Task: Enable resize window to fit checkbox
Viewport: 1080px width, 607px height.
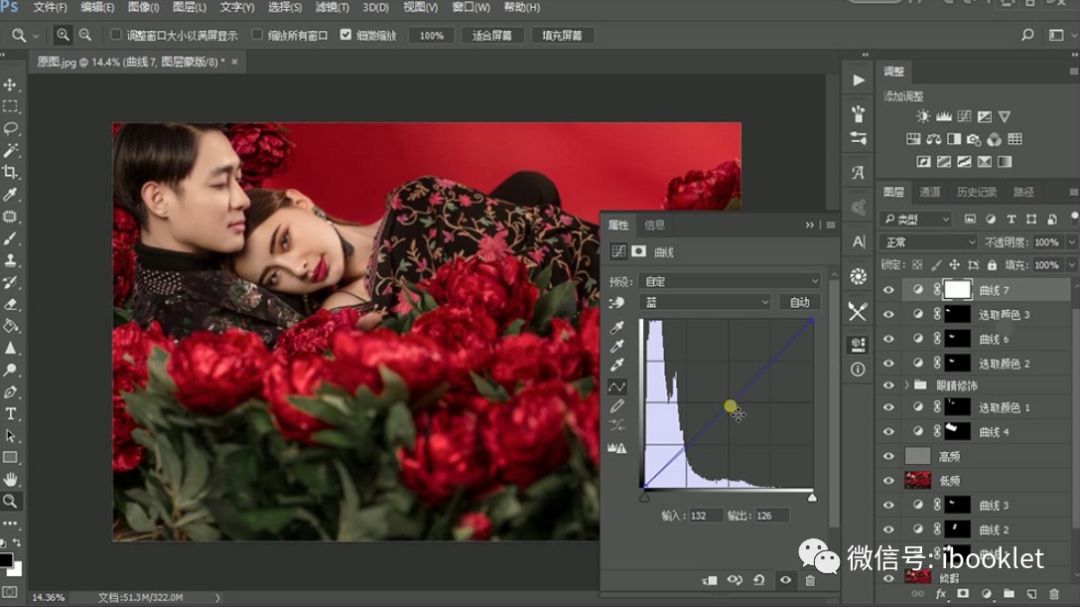Action: click(115, 35)
